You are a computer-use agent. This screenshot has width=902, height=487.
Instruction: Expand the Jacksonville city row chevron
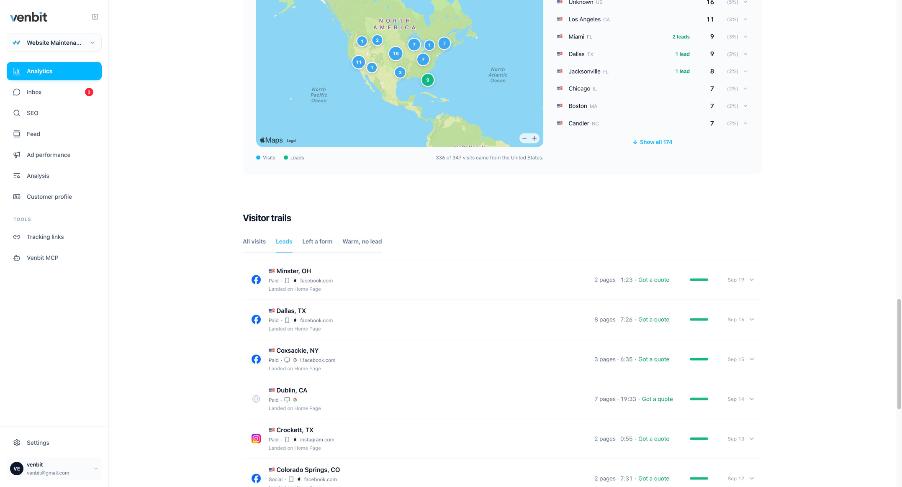[x=746, y=71]
